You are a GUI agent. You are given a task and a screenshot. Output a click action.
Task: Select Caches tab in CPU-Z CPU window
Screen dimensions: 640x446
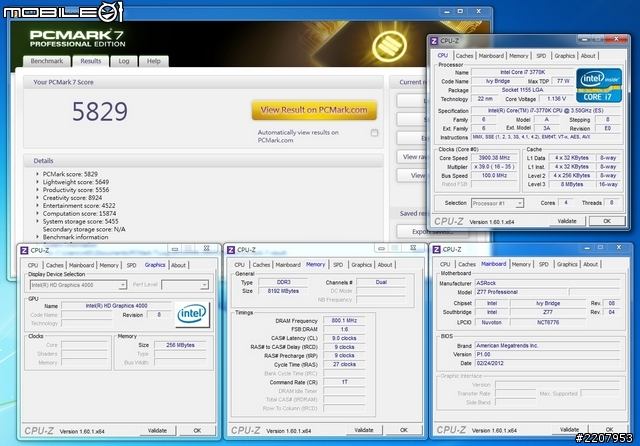464,56
